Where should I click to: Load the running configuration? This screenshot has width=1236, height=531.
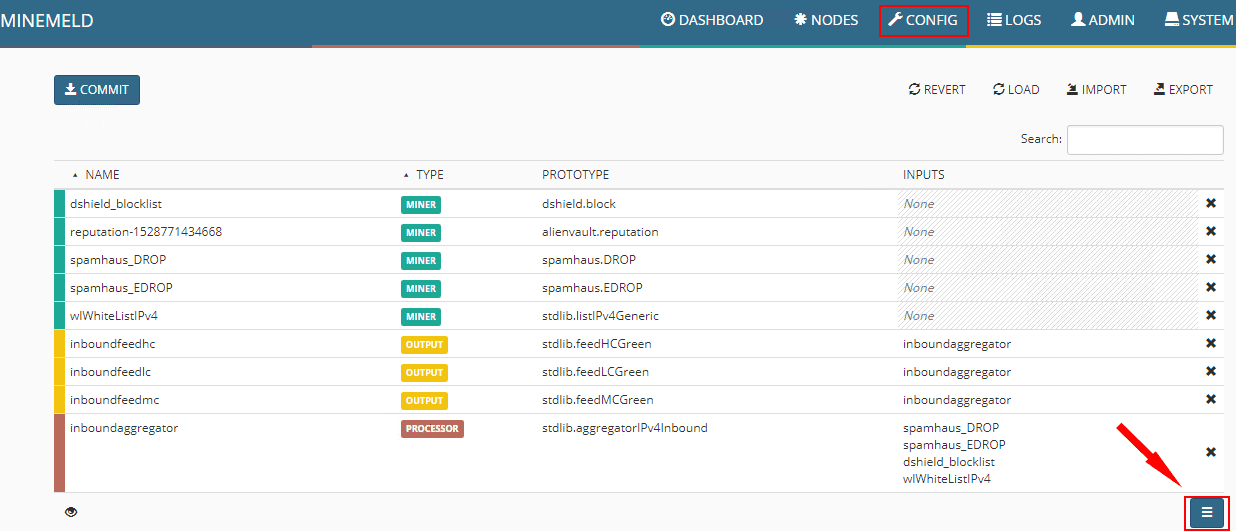coord(1016,90)
